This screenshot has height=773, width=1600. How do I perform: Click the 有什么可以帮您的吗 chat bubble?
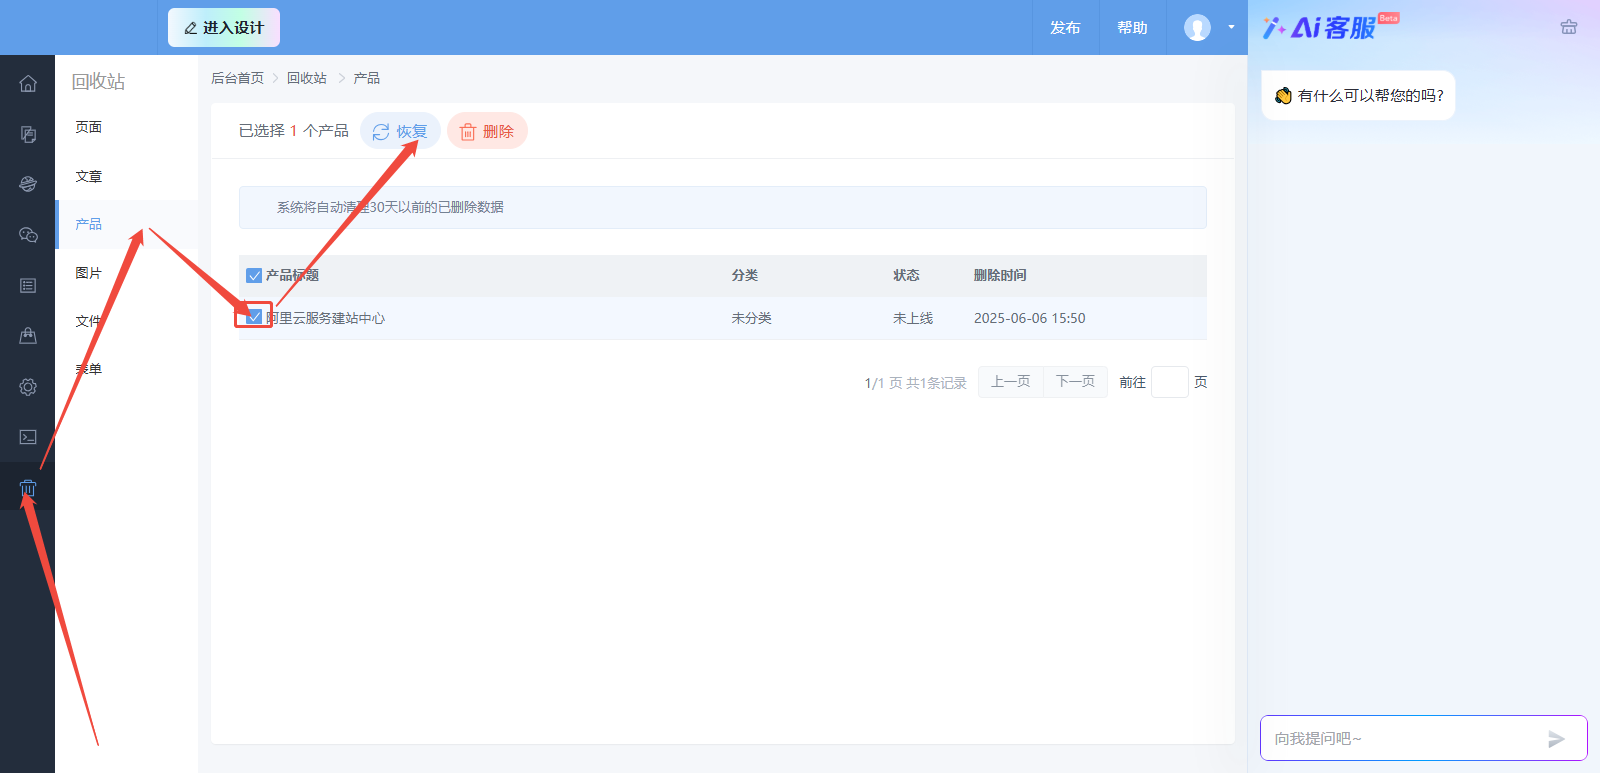(1358, 95)
